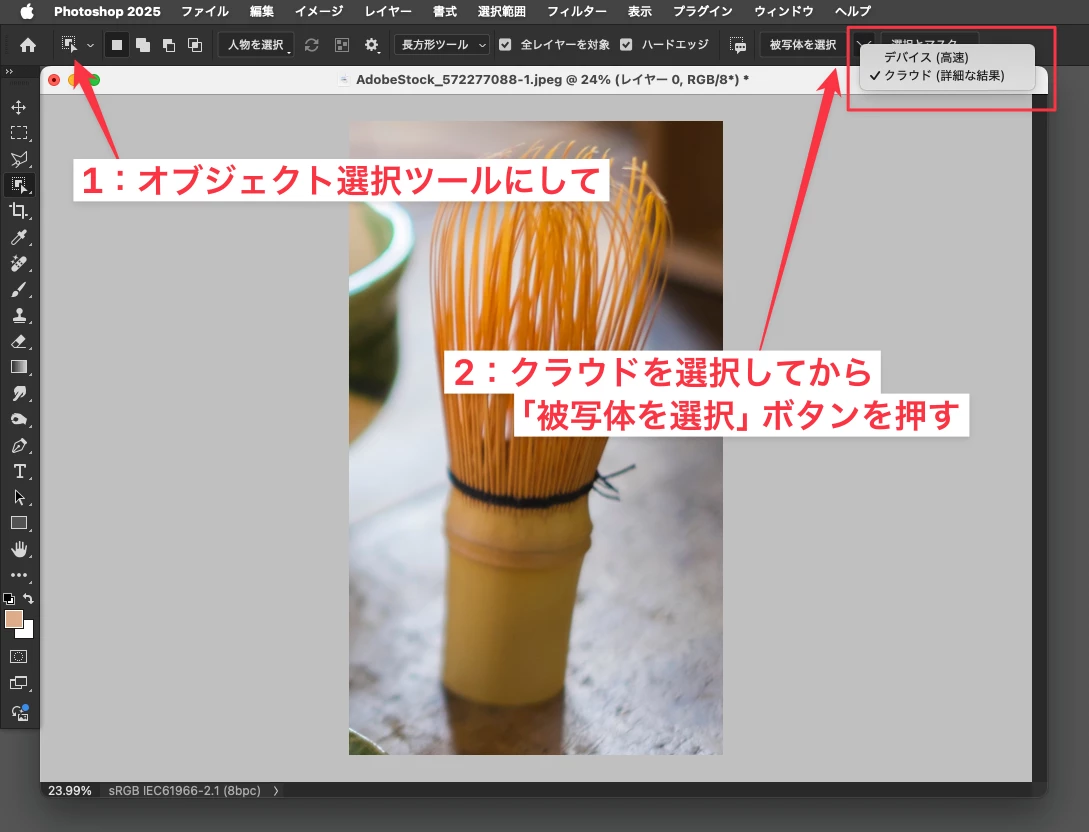Open the ファイル menu
Screen dimensions: 1089x832
205,11
